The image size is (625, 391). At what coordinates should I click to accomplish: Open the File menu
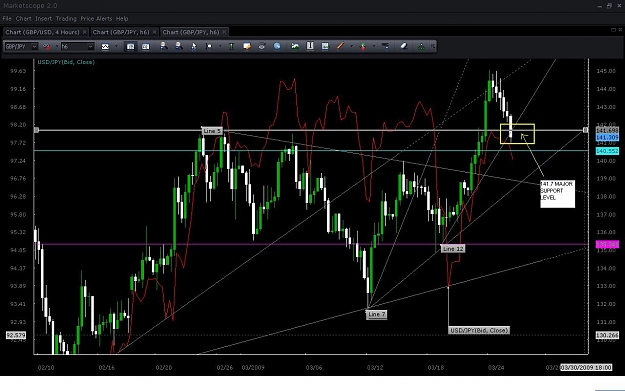pos(7,19)
